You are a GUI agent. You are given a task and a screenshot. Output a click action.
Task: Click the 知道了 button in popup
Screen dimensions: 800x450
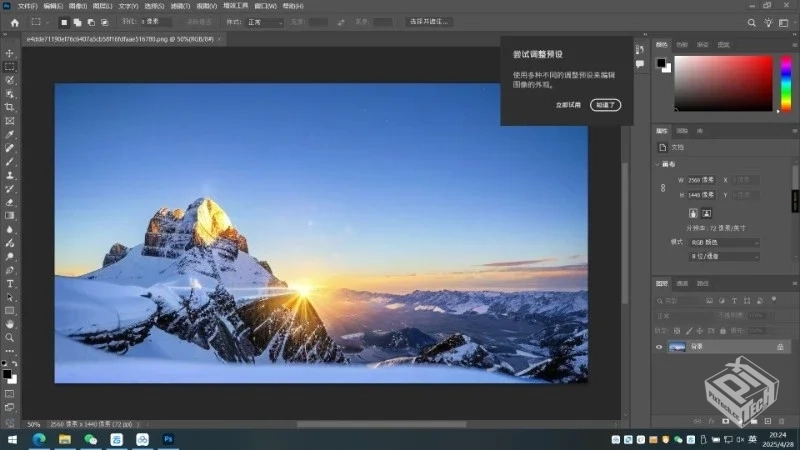(605, 104)
